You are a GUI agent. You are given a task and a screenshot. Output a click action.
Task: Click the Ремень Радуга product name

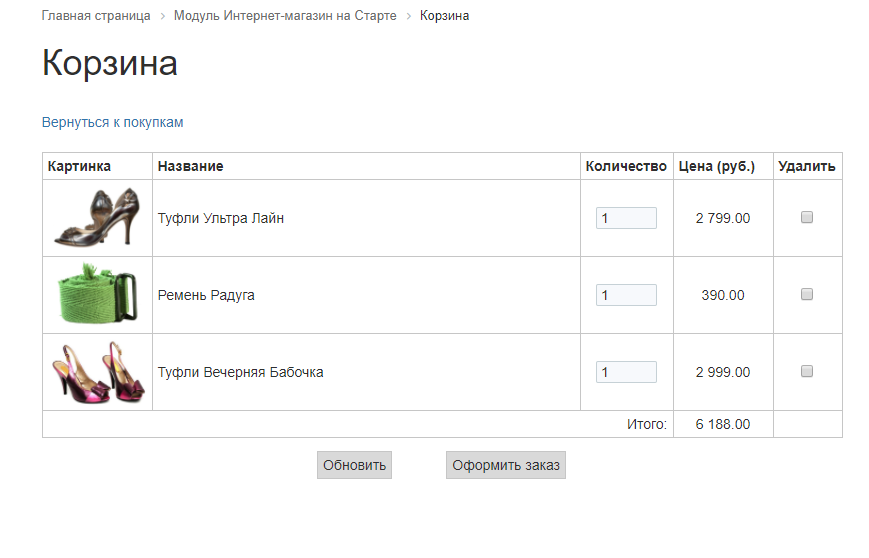point(206,295)
